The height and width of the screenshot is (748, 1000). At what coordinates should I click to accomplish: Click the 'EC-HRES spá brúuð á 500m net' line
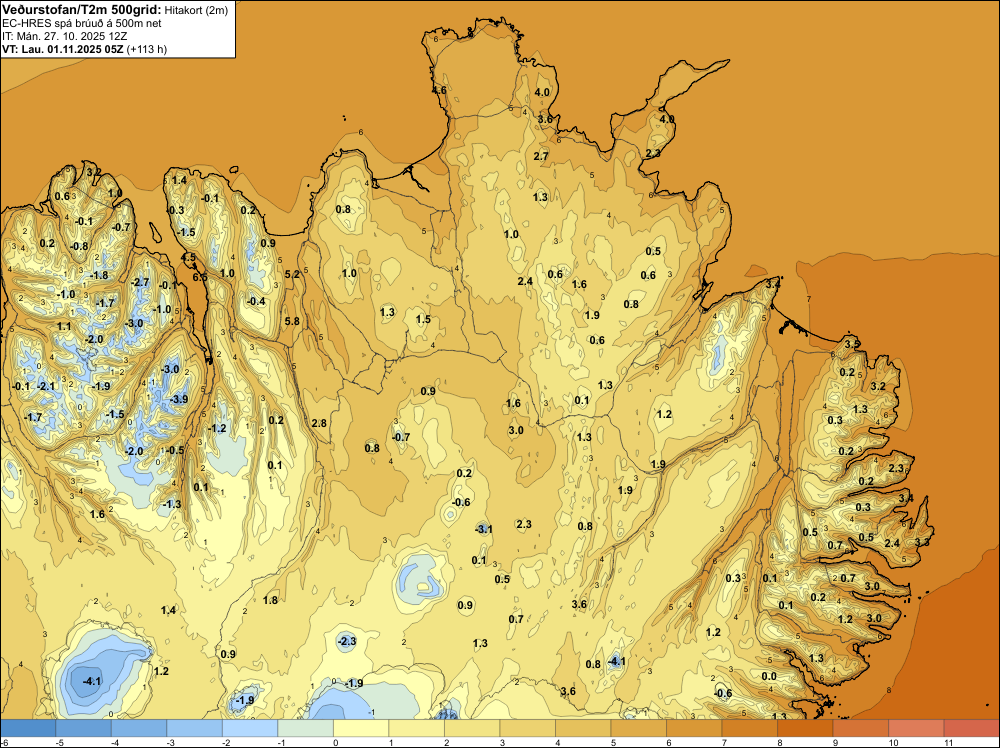[82, 24]
